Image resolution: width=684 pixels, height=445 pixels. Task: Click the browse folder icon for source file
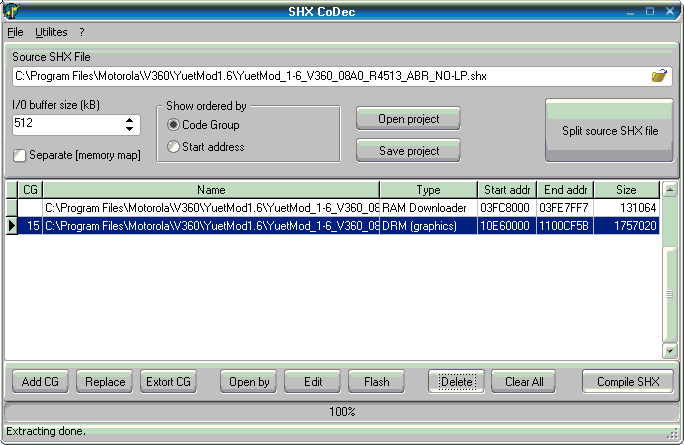[659, 75]
